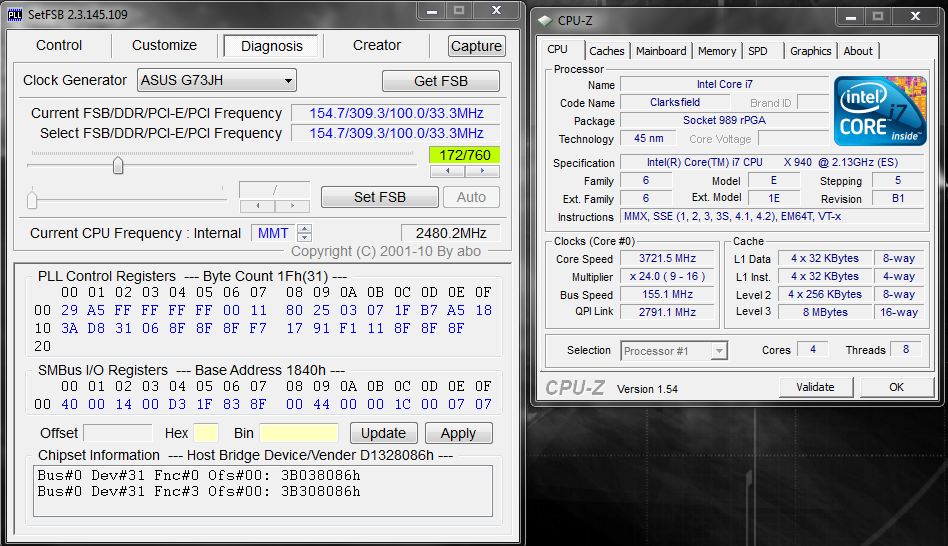Viewport: 948px width, 546px height.
Task: Open the Creator tab in SetFSB
Action: pos(377,45)
